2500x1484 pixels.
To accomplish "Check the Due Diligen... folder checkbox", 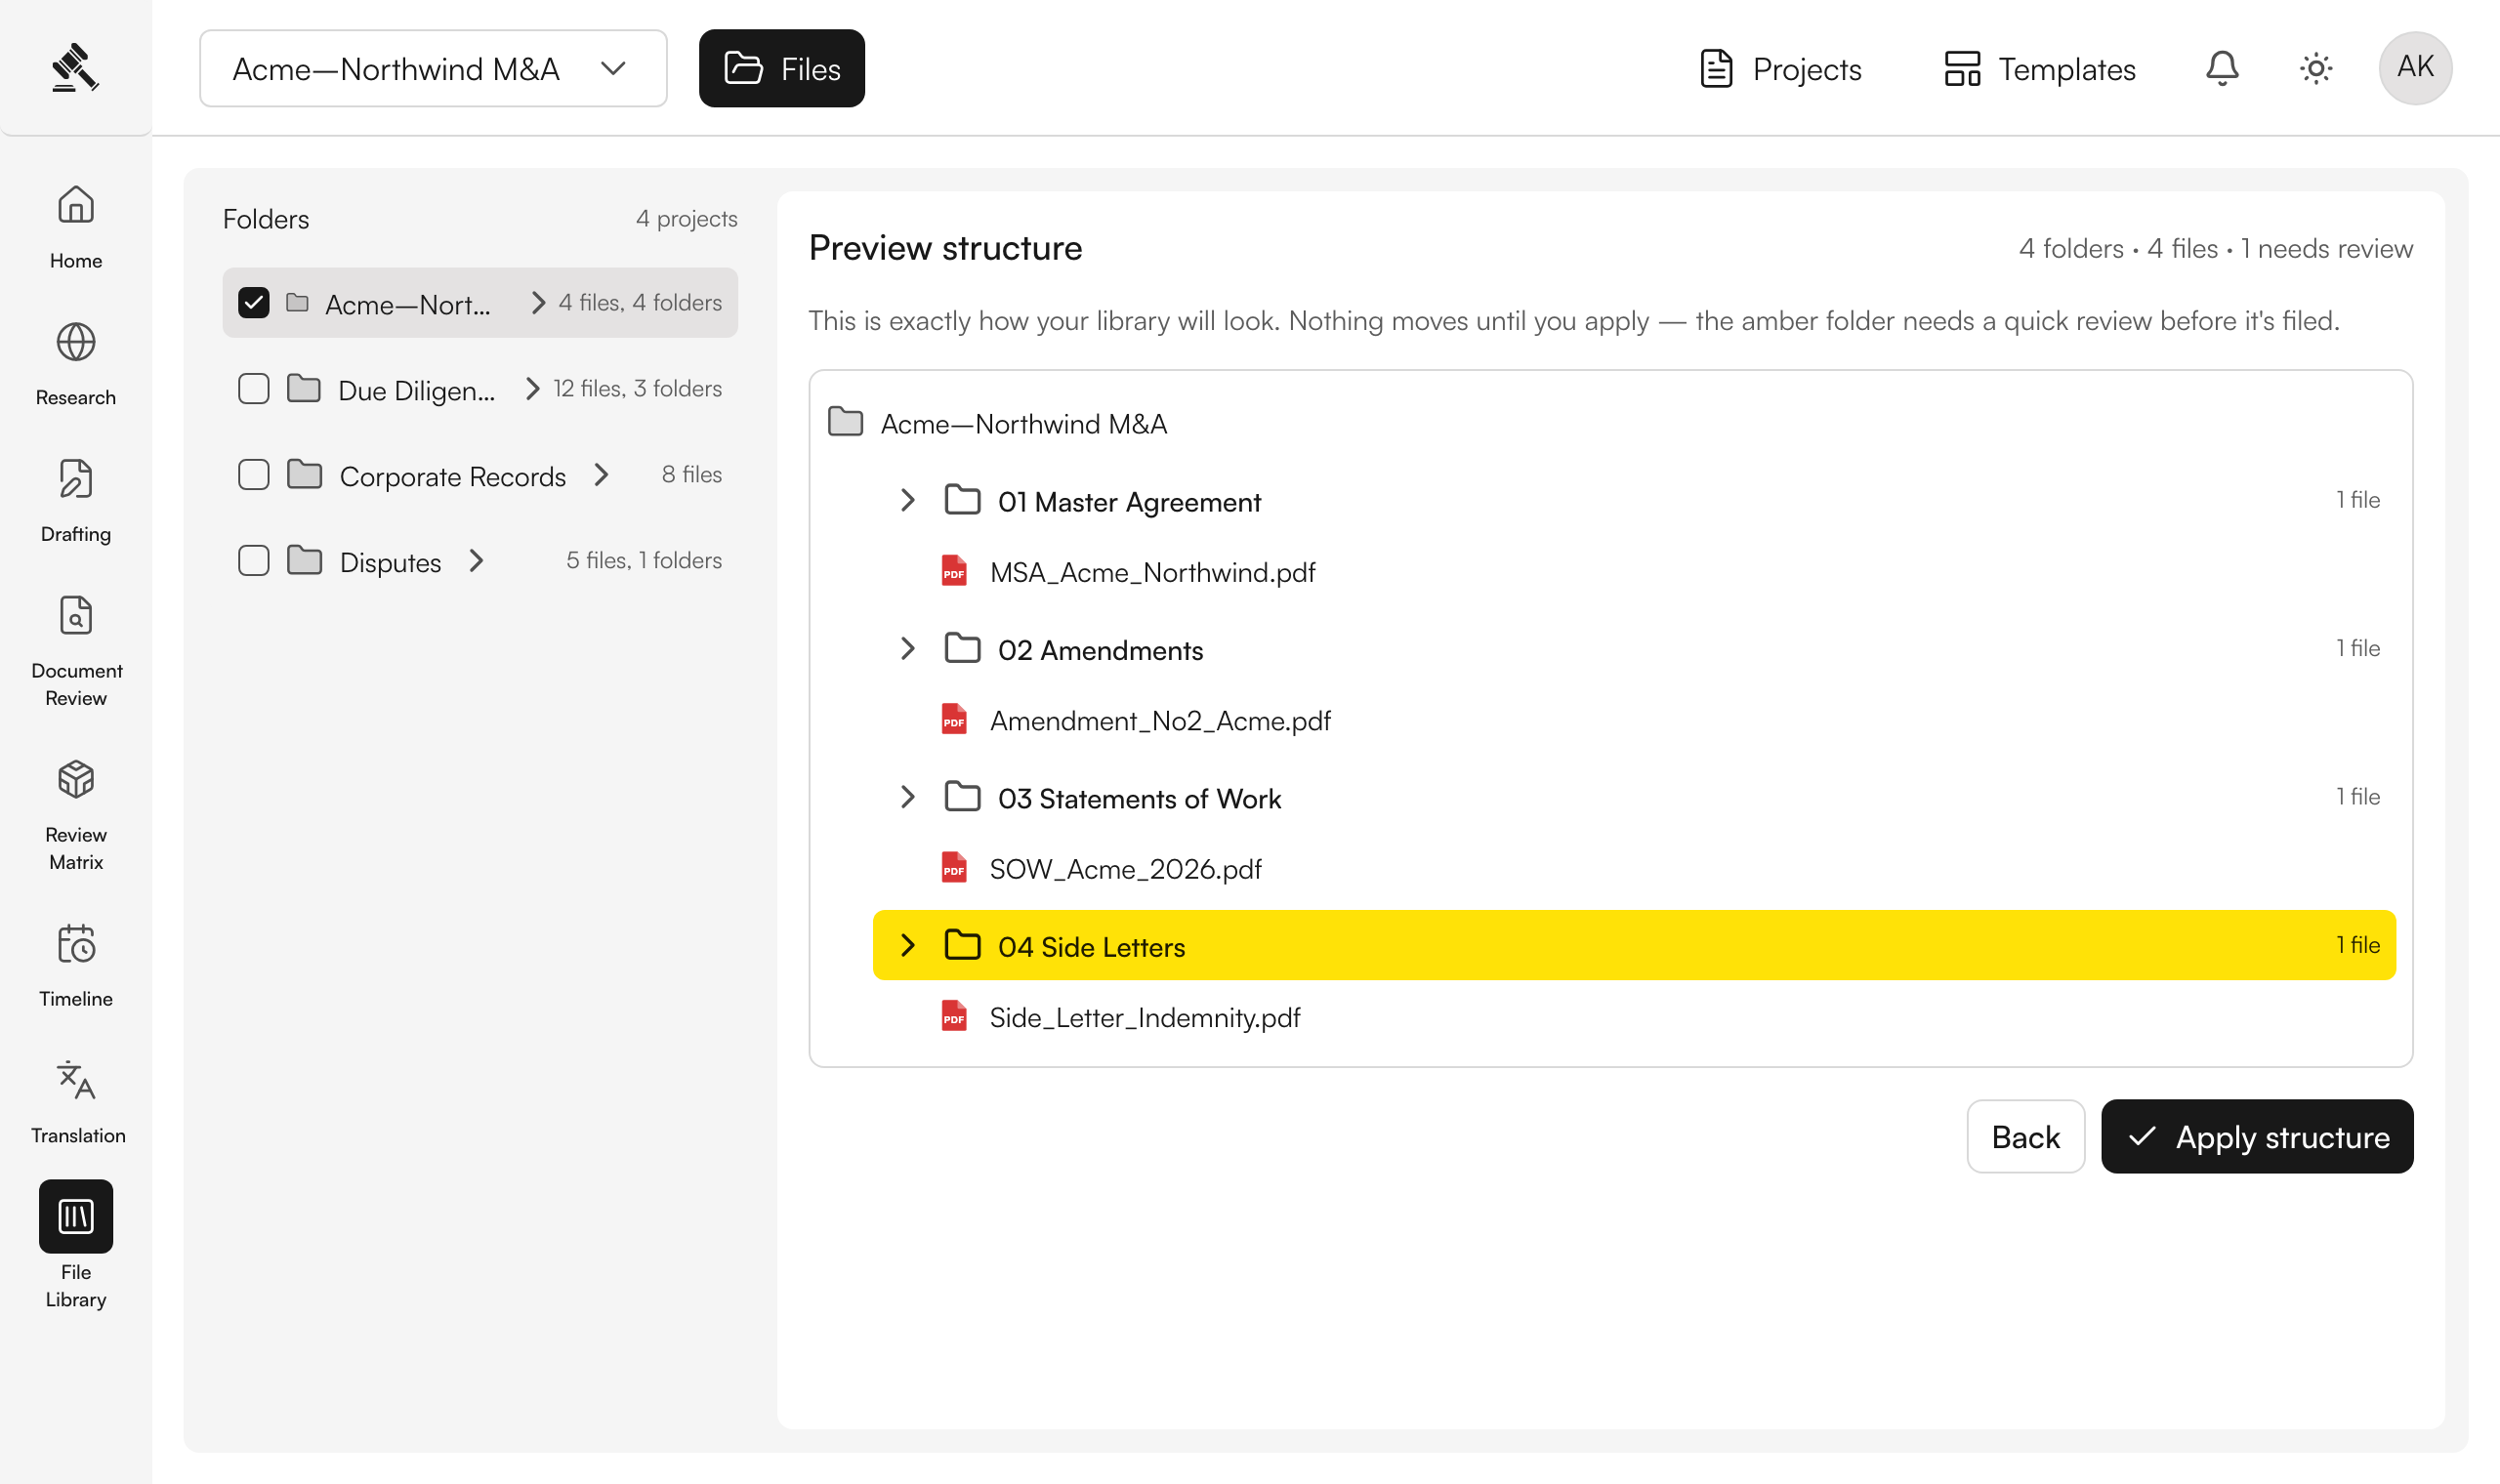I will click(x=254, y=388).
